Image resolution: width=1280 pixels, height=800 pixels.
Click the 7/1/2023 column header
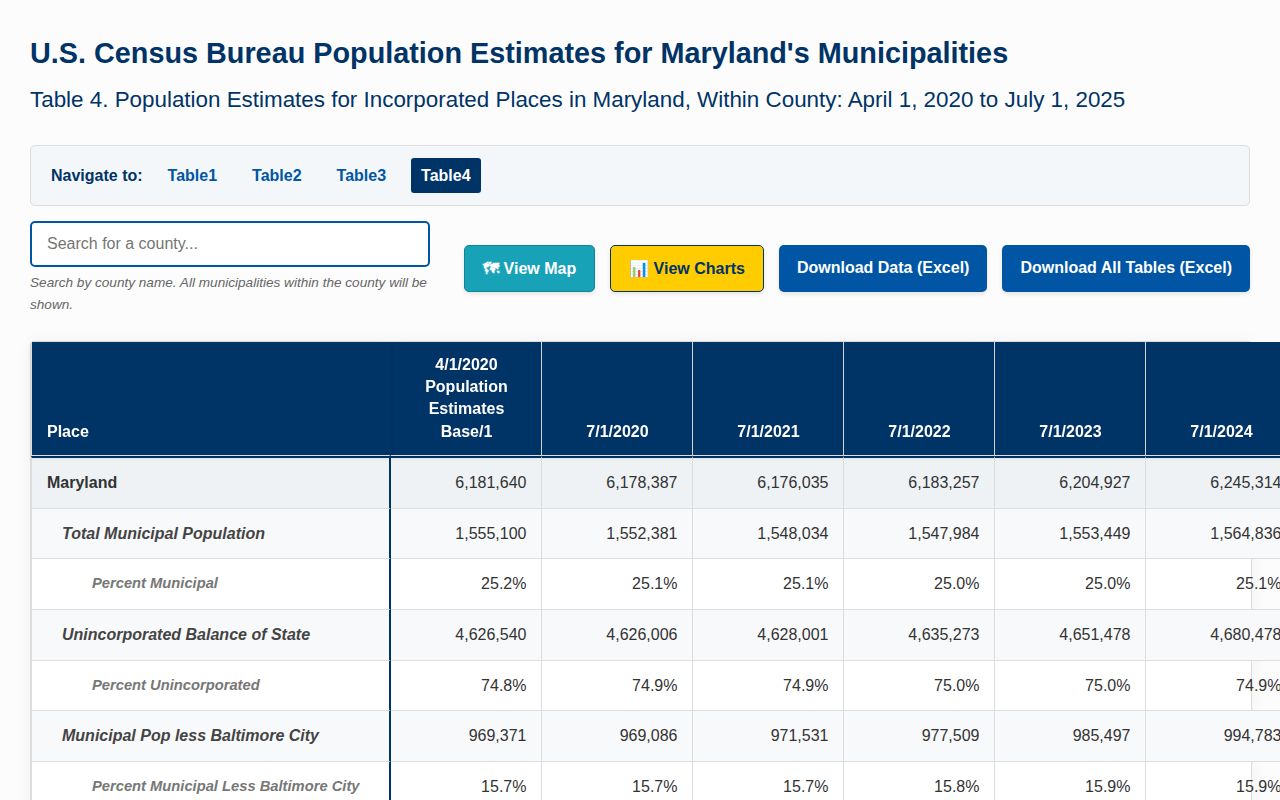coord(1070,399)
